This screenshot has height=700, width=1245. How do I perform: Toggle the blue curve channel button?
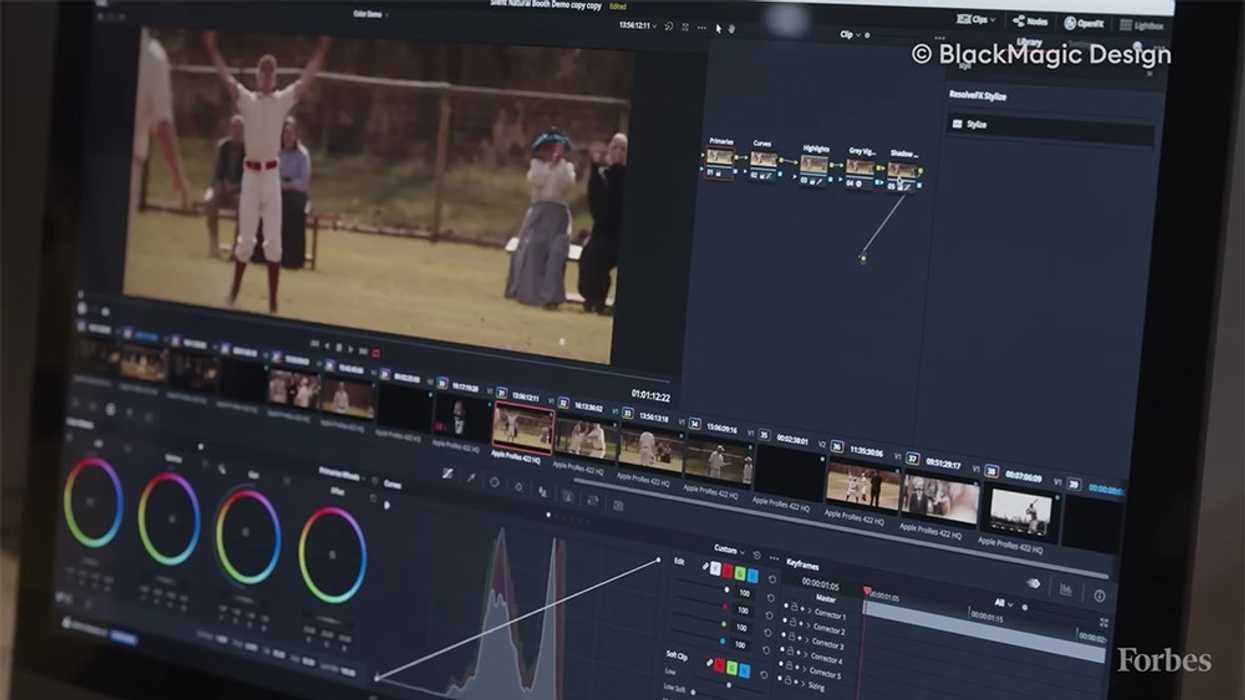751,577
